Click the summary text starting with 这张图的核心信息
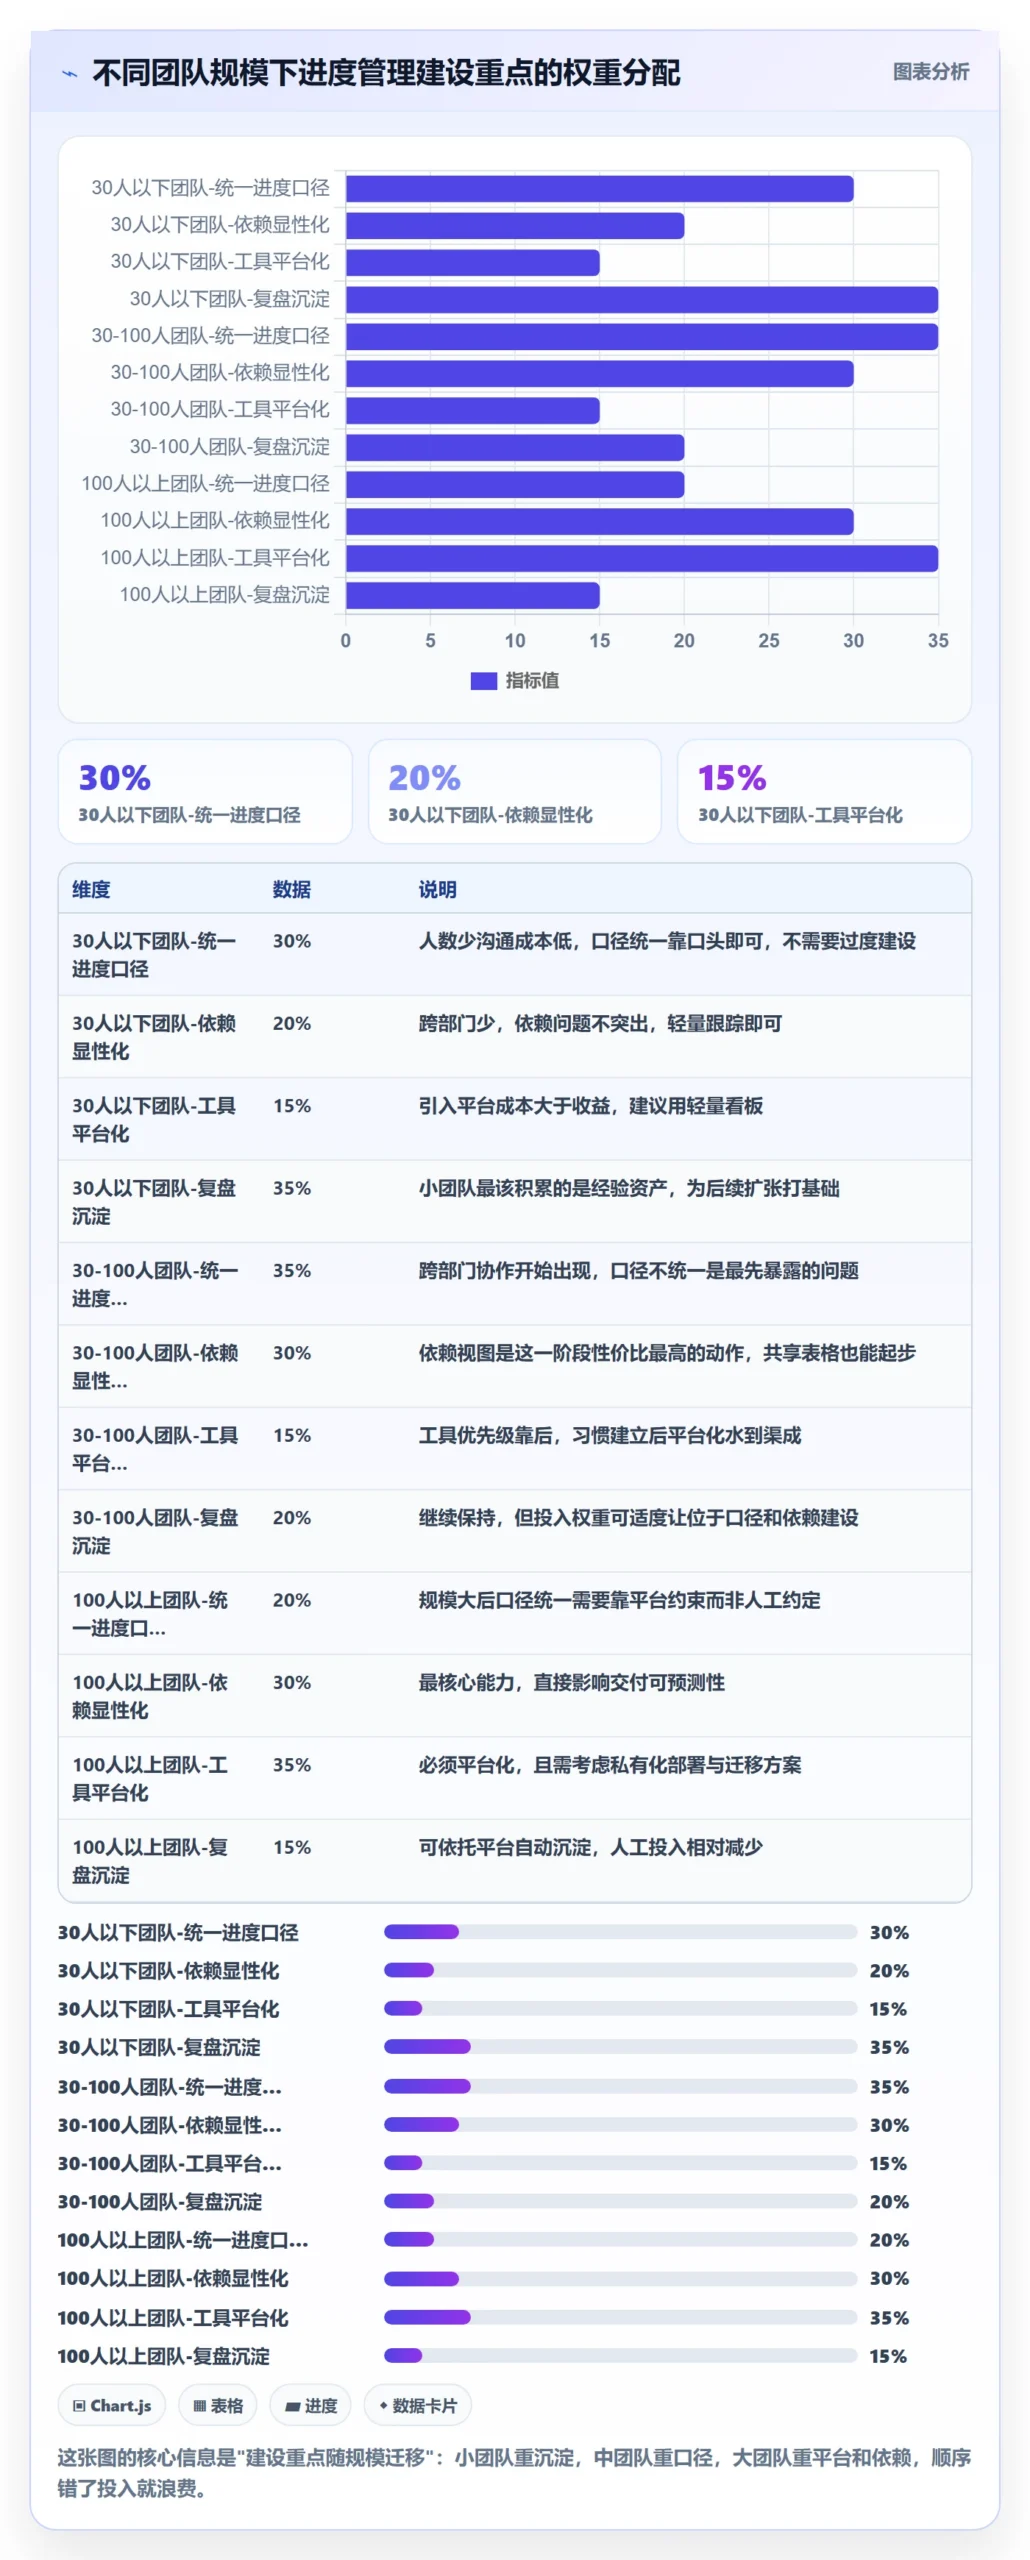Image resolution: width=1030 pixels, height=2560 pixels. [514, 2473]
